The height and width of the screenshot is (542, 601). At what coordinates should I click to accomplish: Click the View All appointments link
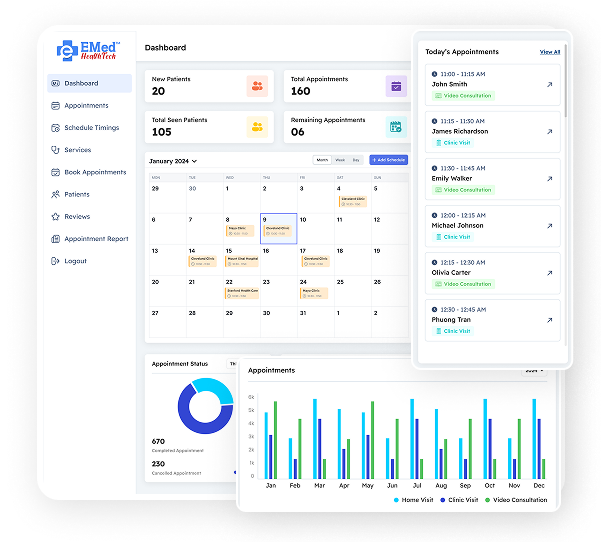pyautogui.click(x=549, y=52)
